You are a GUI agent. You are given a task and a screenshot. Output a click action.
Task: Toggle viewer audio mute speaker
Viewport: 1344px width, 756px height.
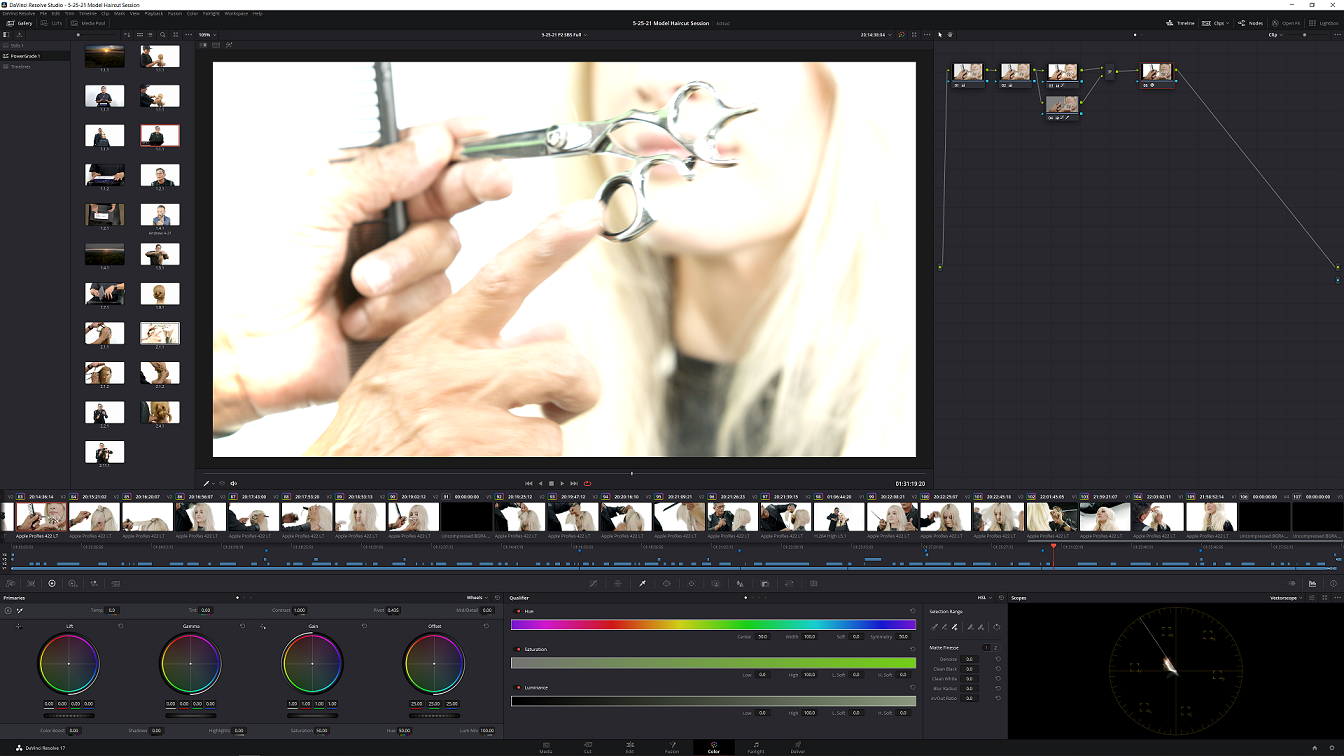(233, 483)
